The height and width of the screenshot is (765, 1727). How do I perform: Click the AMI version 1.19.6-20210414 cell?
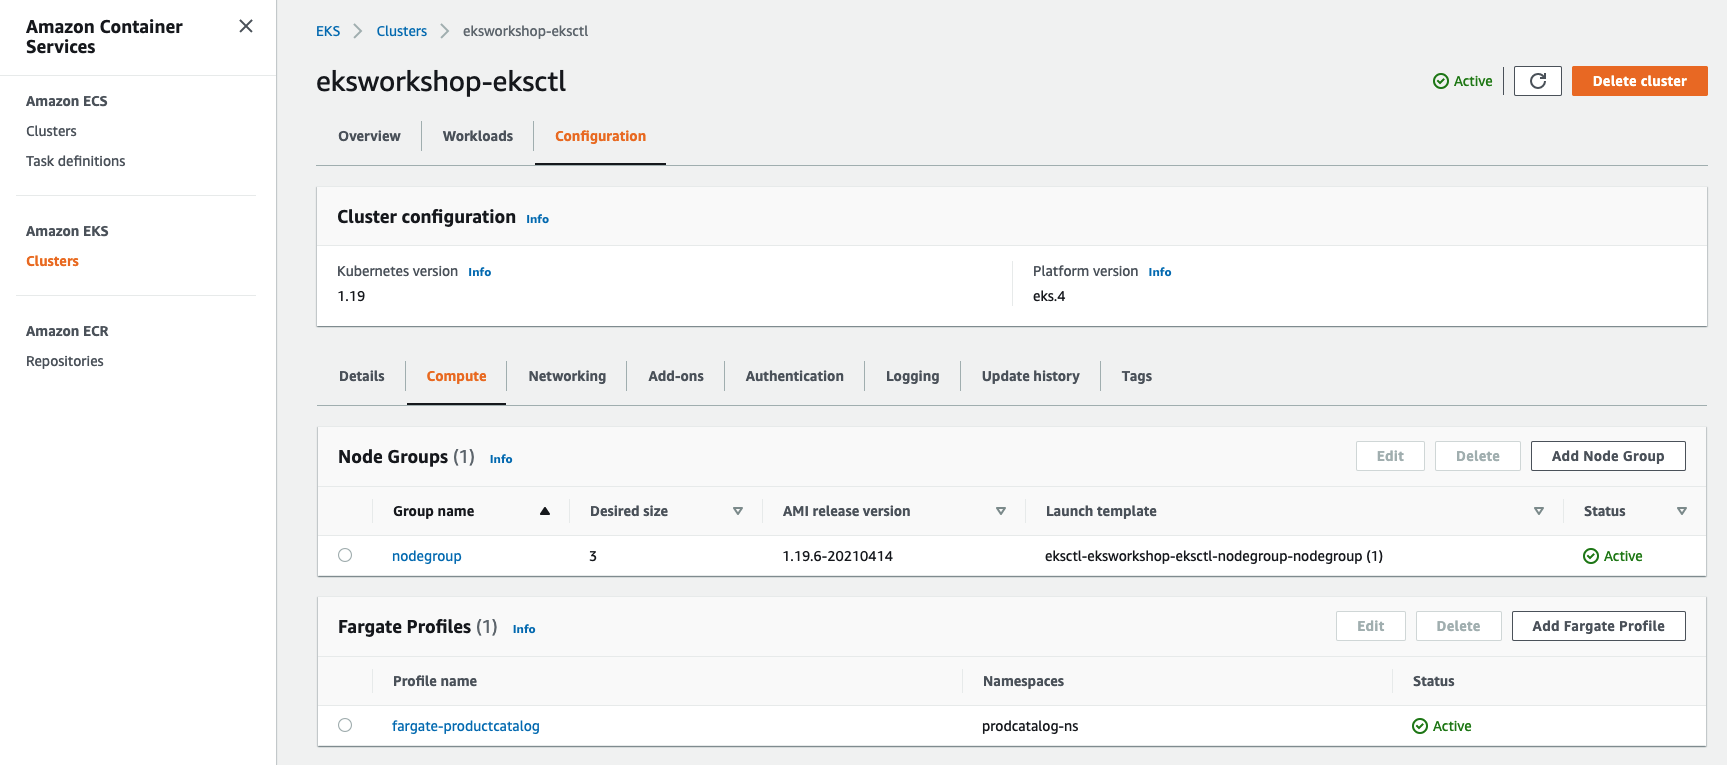click(838, 556)
